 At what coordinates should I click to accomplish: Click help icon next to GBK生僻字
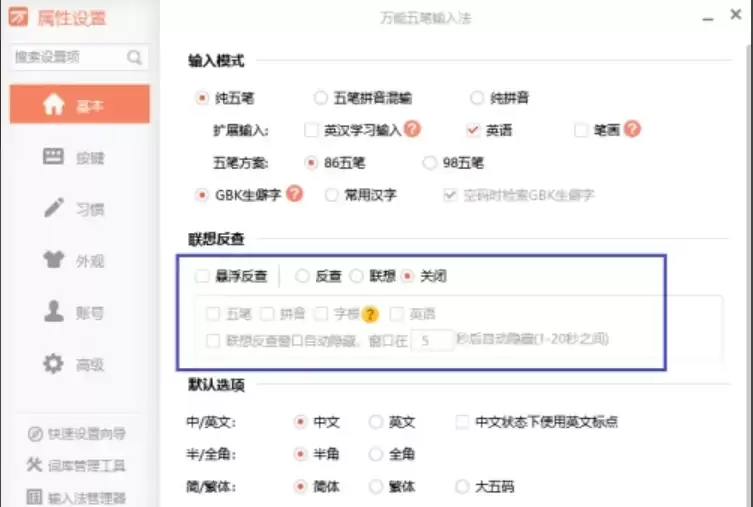(294, 193)
